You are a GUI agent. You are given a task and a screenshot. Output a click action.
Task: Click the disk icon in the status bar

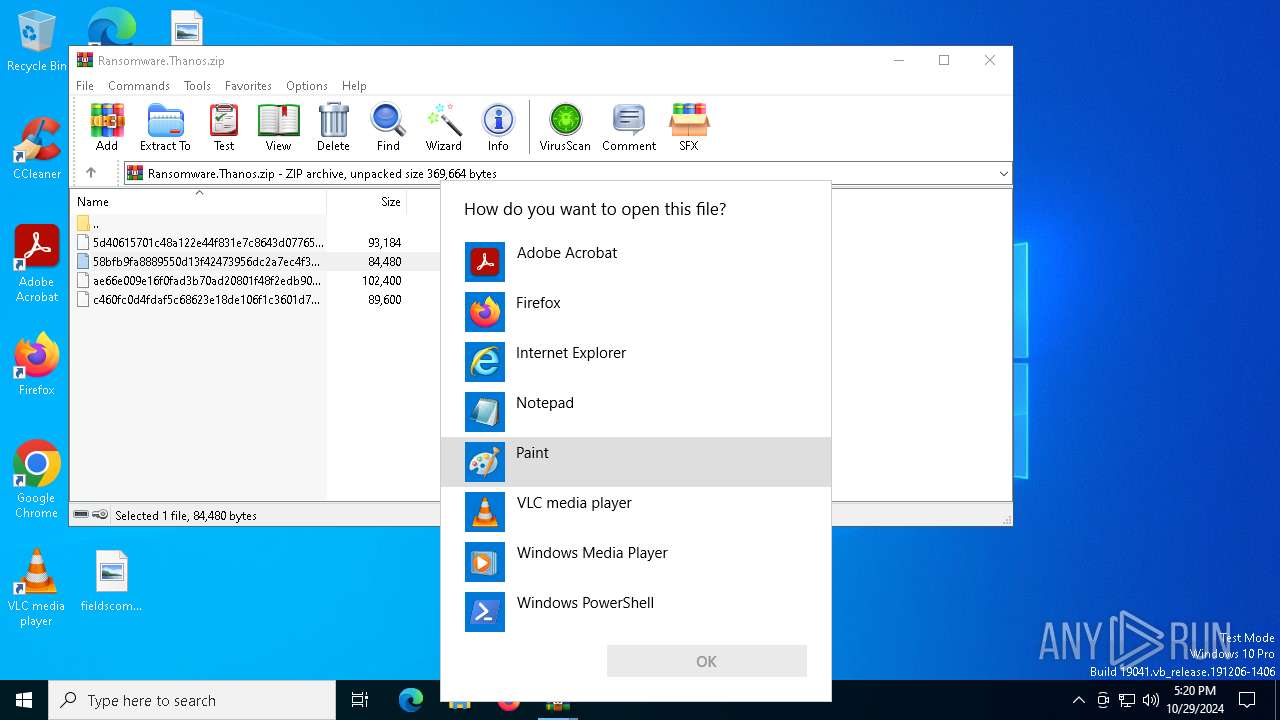(81, 515)
